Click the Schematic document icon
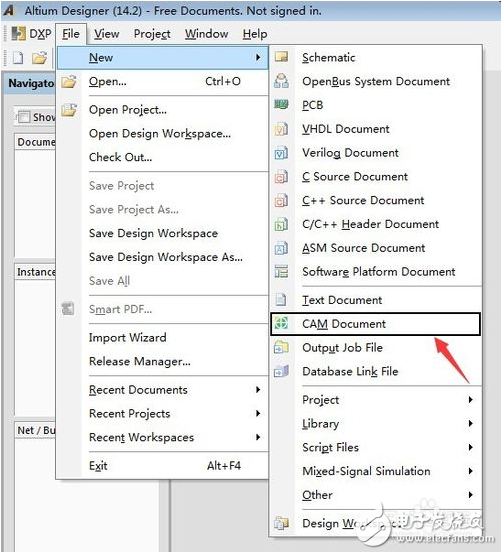The image size is (503, 555). tap(282, 57)
